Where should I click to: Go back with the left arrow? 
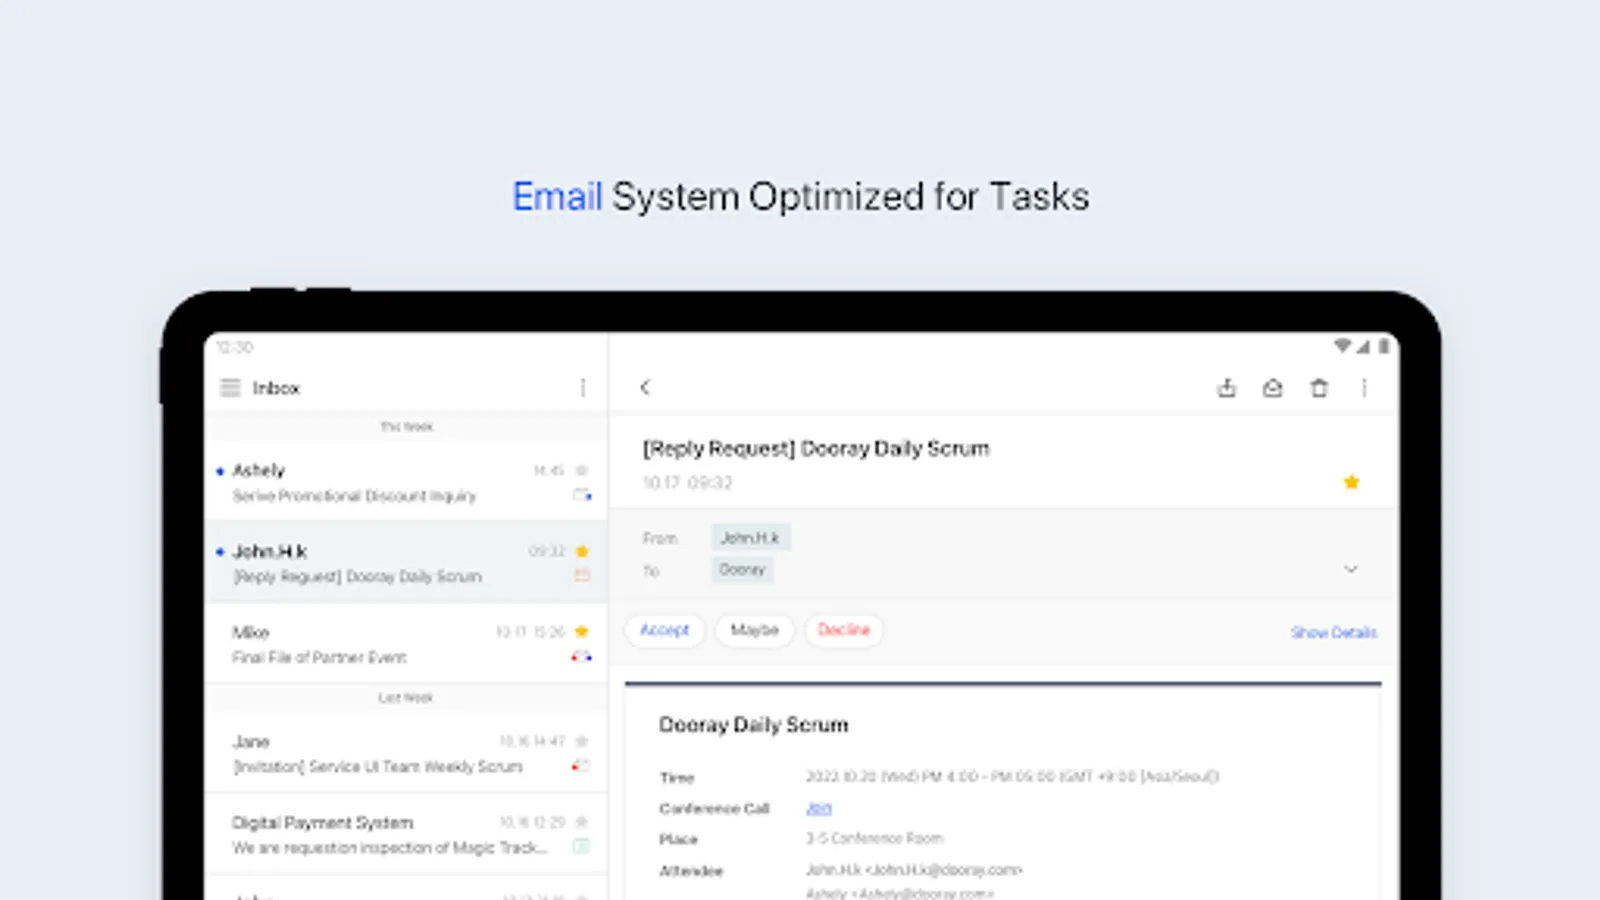[x=645, y=388]
